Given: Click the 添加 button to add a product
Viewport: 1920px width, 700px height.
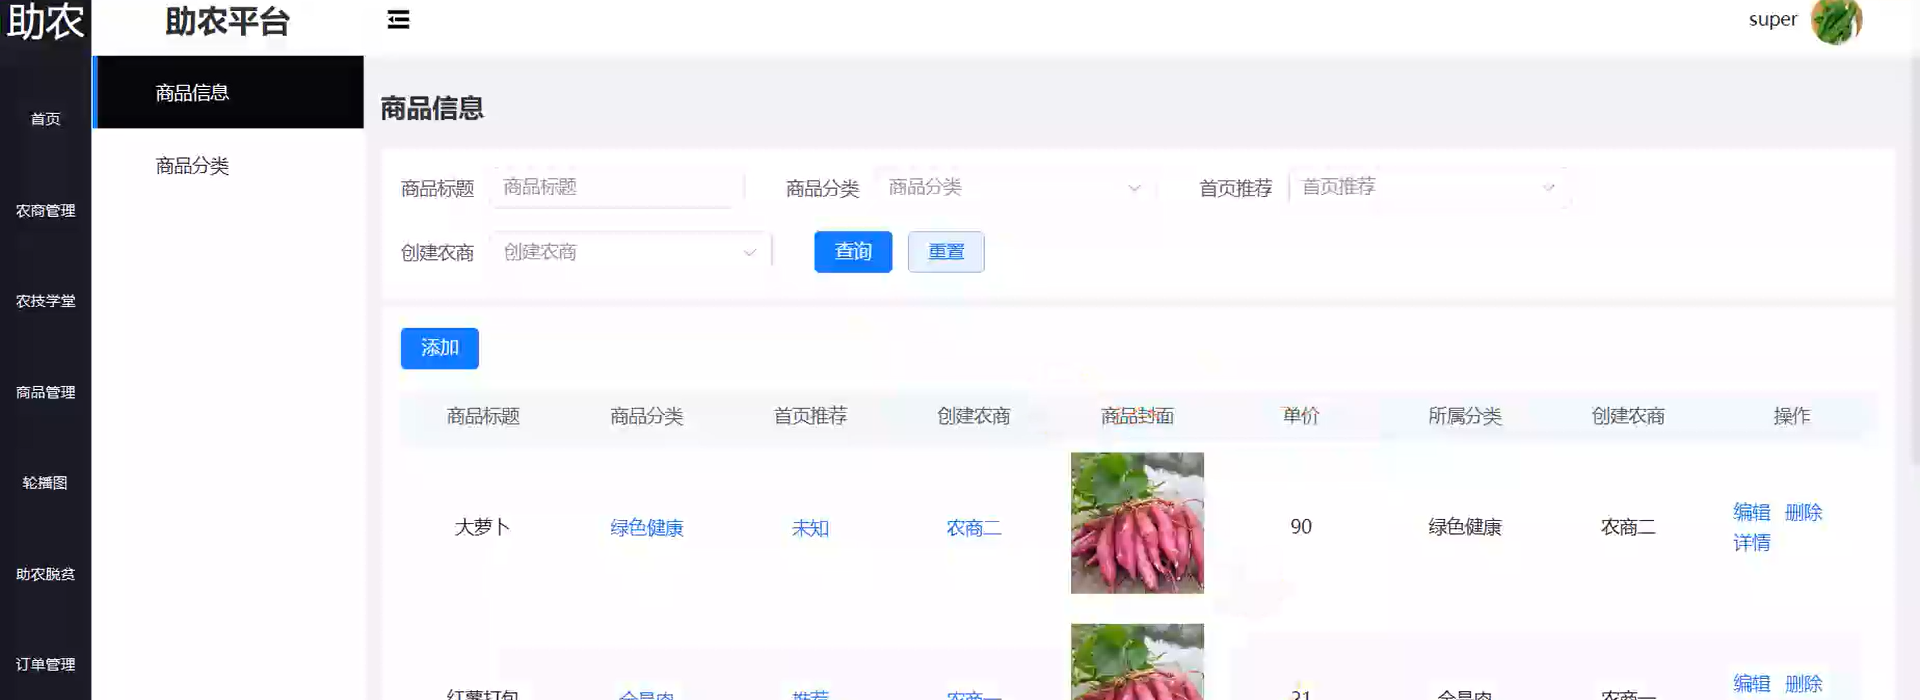Looking at the screenshot, I should (439, 348).
